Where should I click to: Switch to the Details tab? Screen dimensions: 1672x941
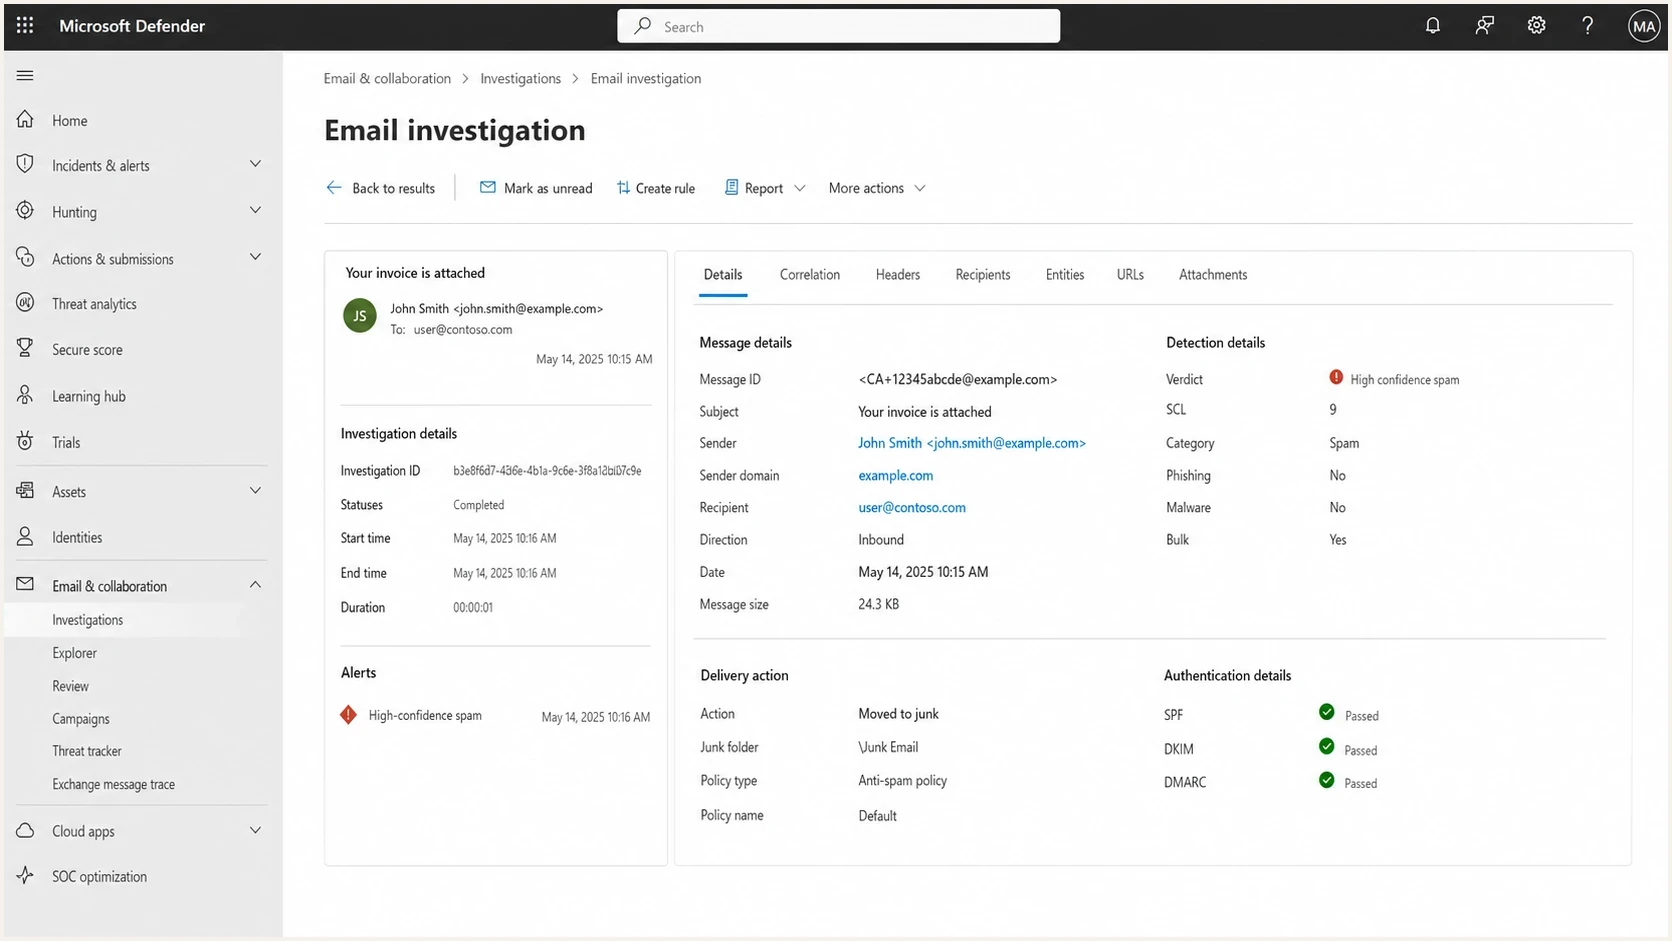[723, 275]
